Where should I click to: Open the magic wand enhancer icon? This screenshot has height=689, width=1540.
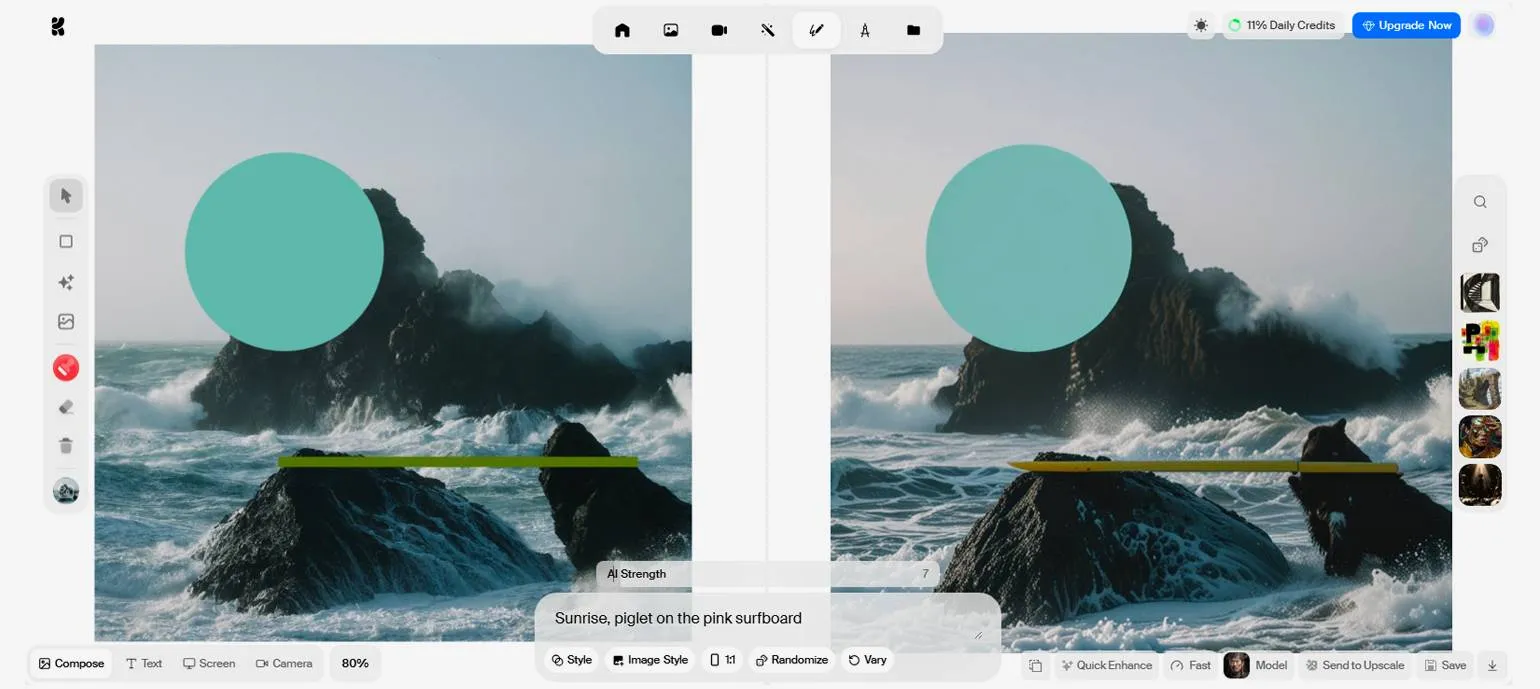(768, 30)
